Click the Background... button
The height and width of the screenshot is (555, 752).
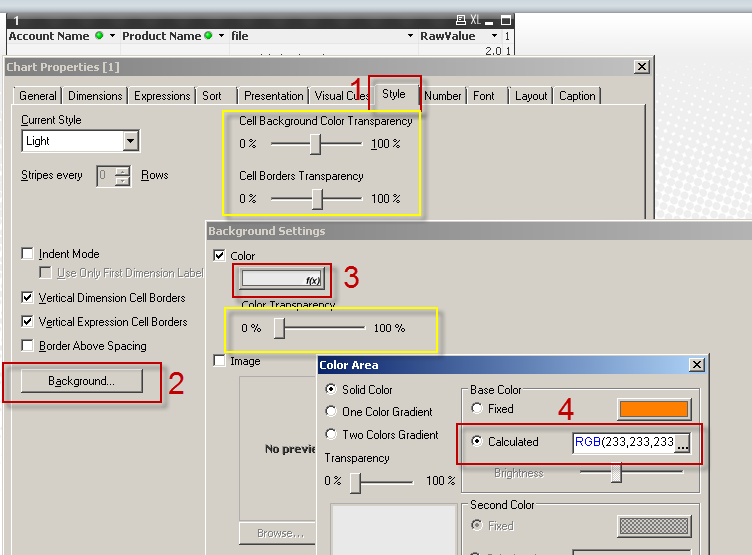click(x=82, y=381)
